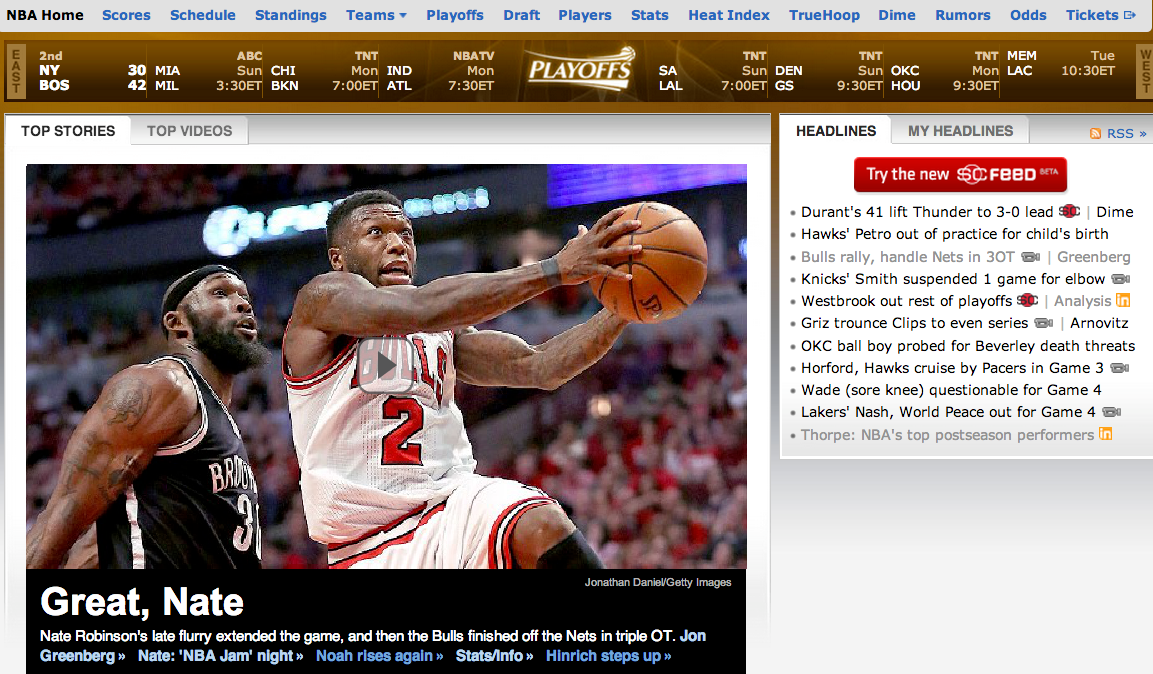The width and height of the screenshot is (1153, 674).
Task: Click the RSS » link
Action: click(1127, 133)
